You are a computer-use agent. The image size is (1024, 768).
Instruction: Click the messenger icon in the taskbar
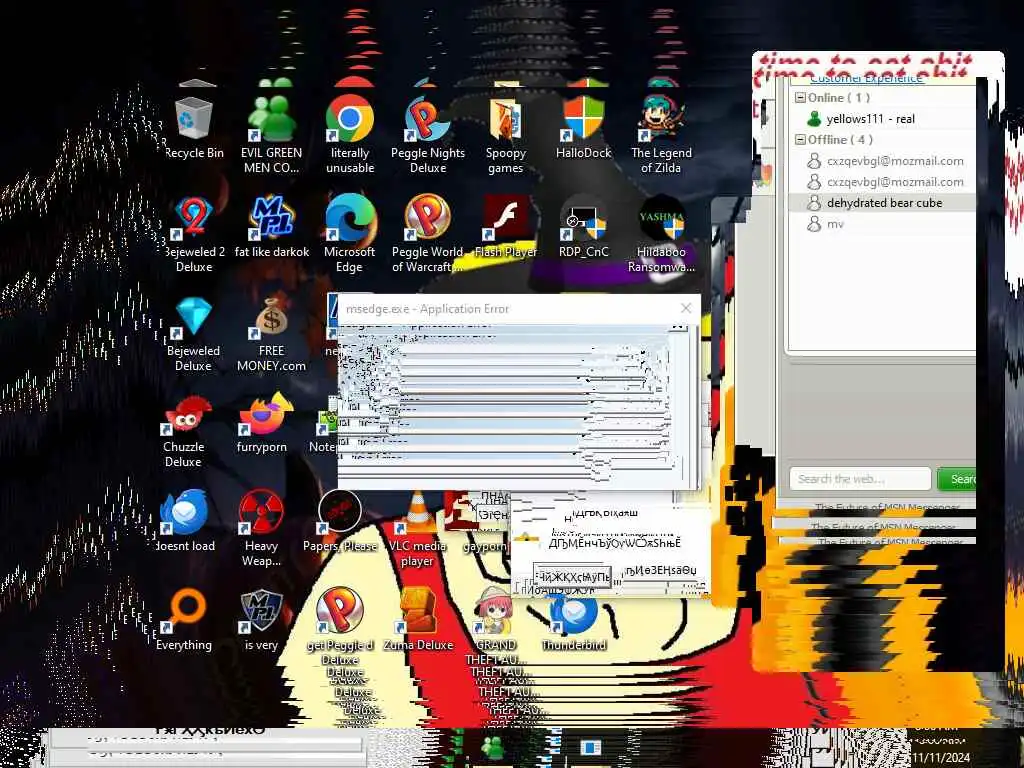click(x=492, y=747)
